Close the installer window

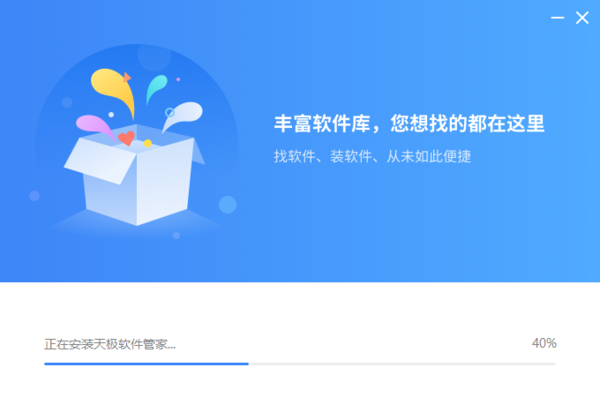pos(582,18)
